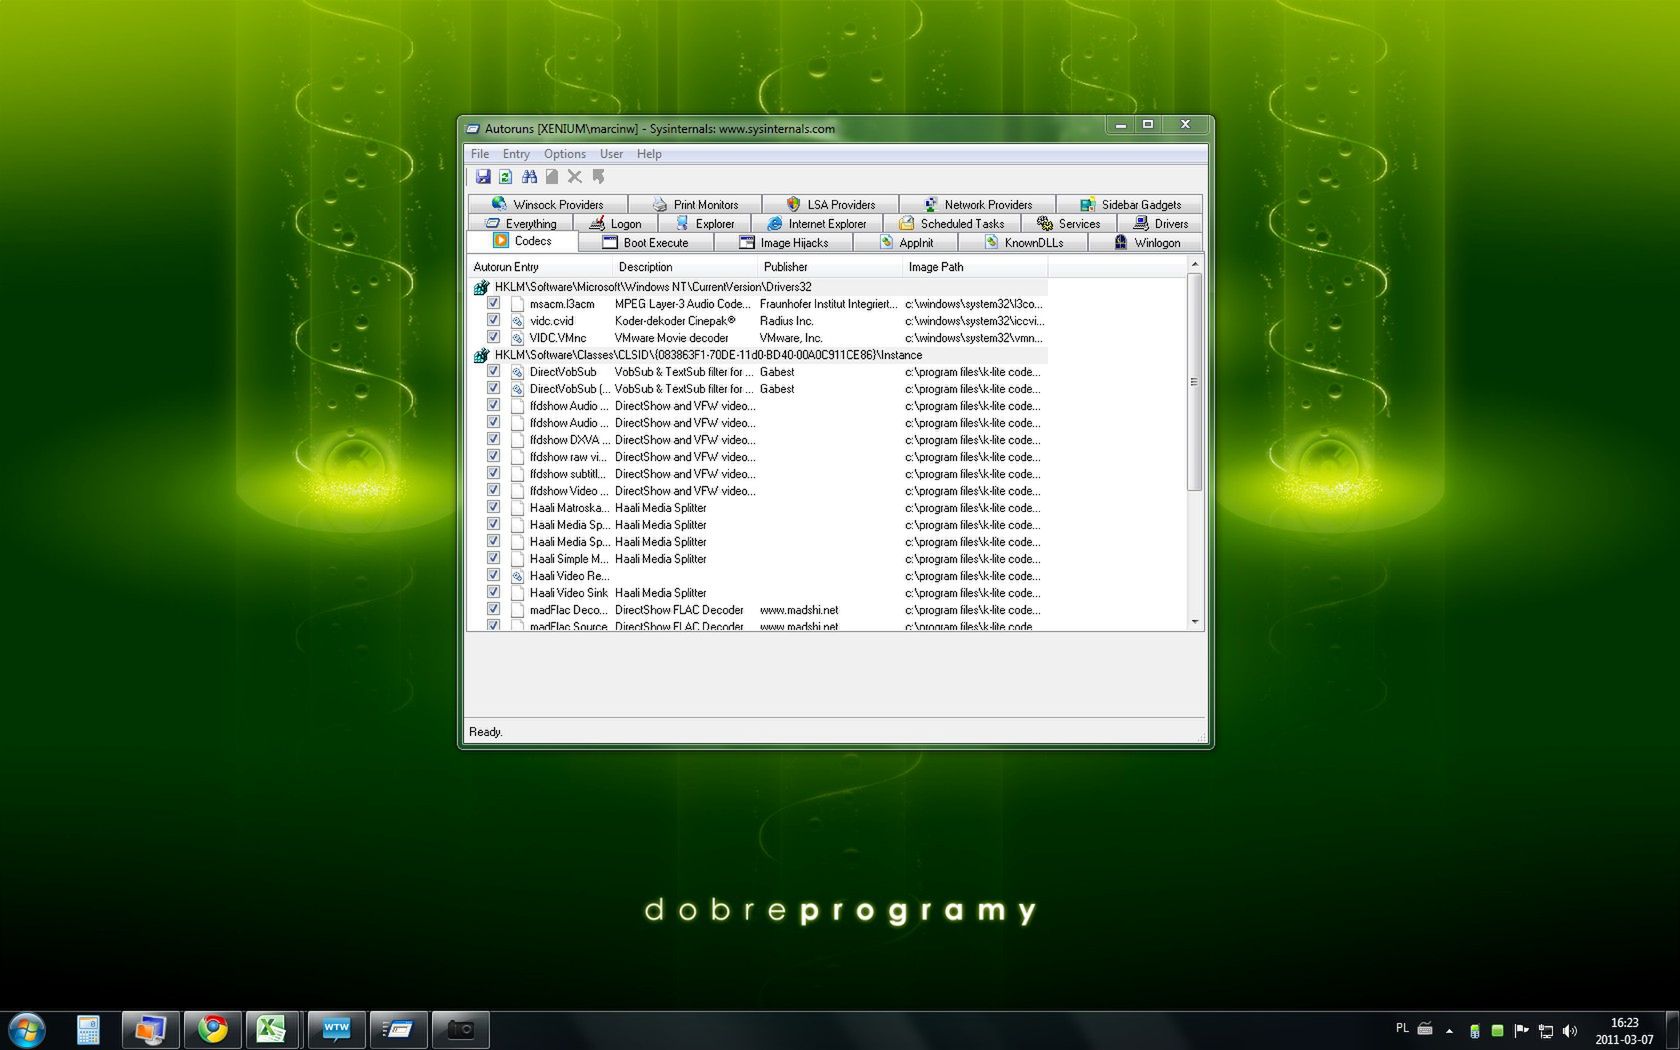Uncheck the ffdshow DXVA entry

pyautogui.click(x=493, y=439)
